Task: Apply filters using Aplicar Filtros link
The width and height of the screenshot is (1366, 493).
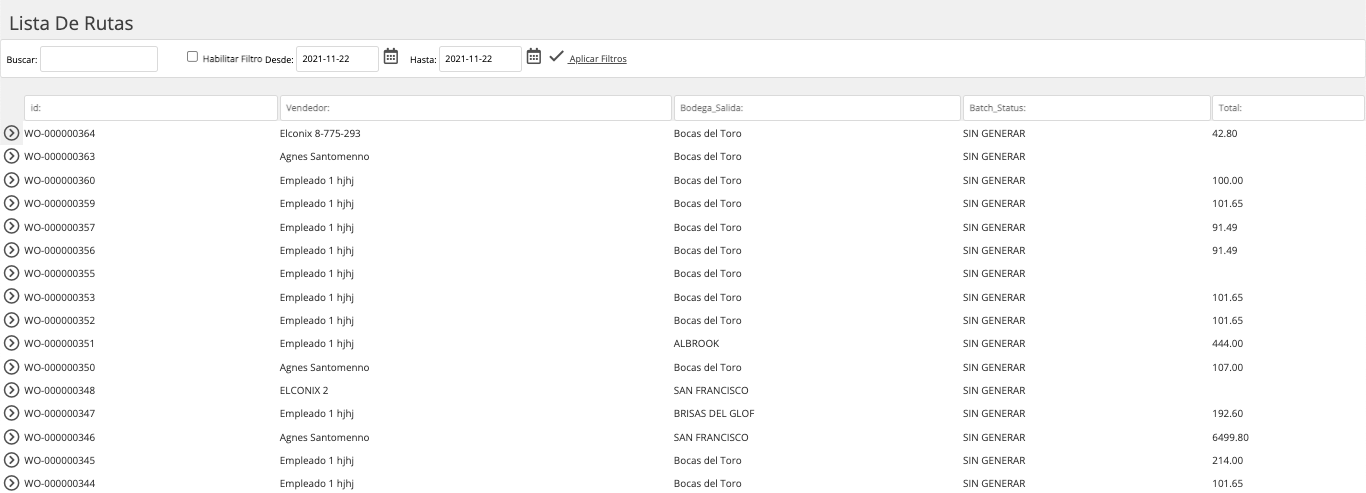Action: pyautogui.click(x=597, y=59)
